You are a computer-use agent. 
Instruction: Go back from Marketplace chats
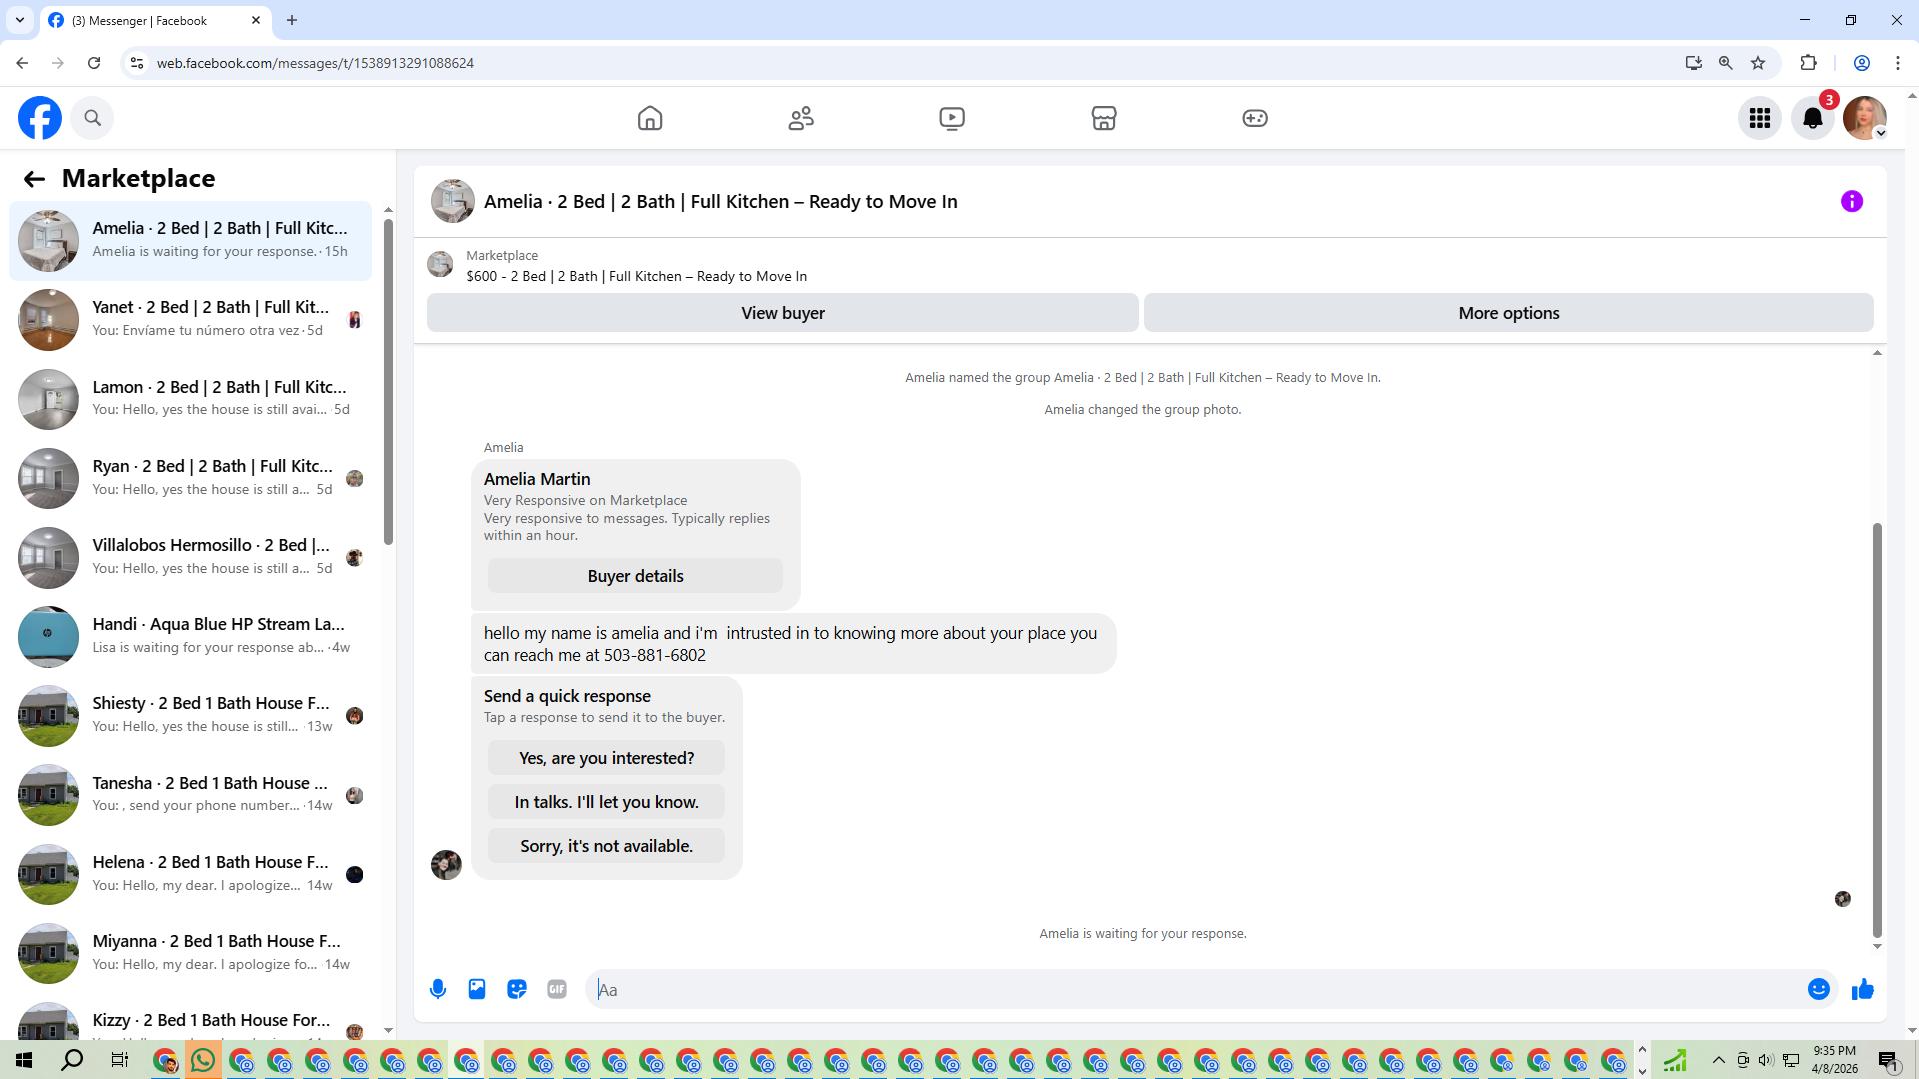[34, 178]
